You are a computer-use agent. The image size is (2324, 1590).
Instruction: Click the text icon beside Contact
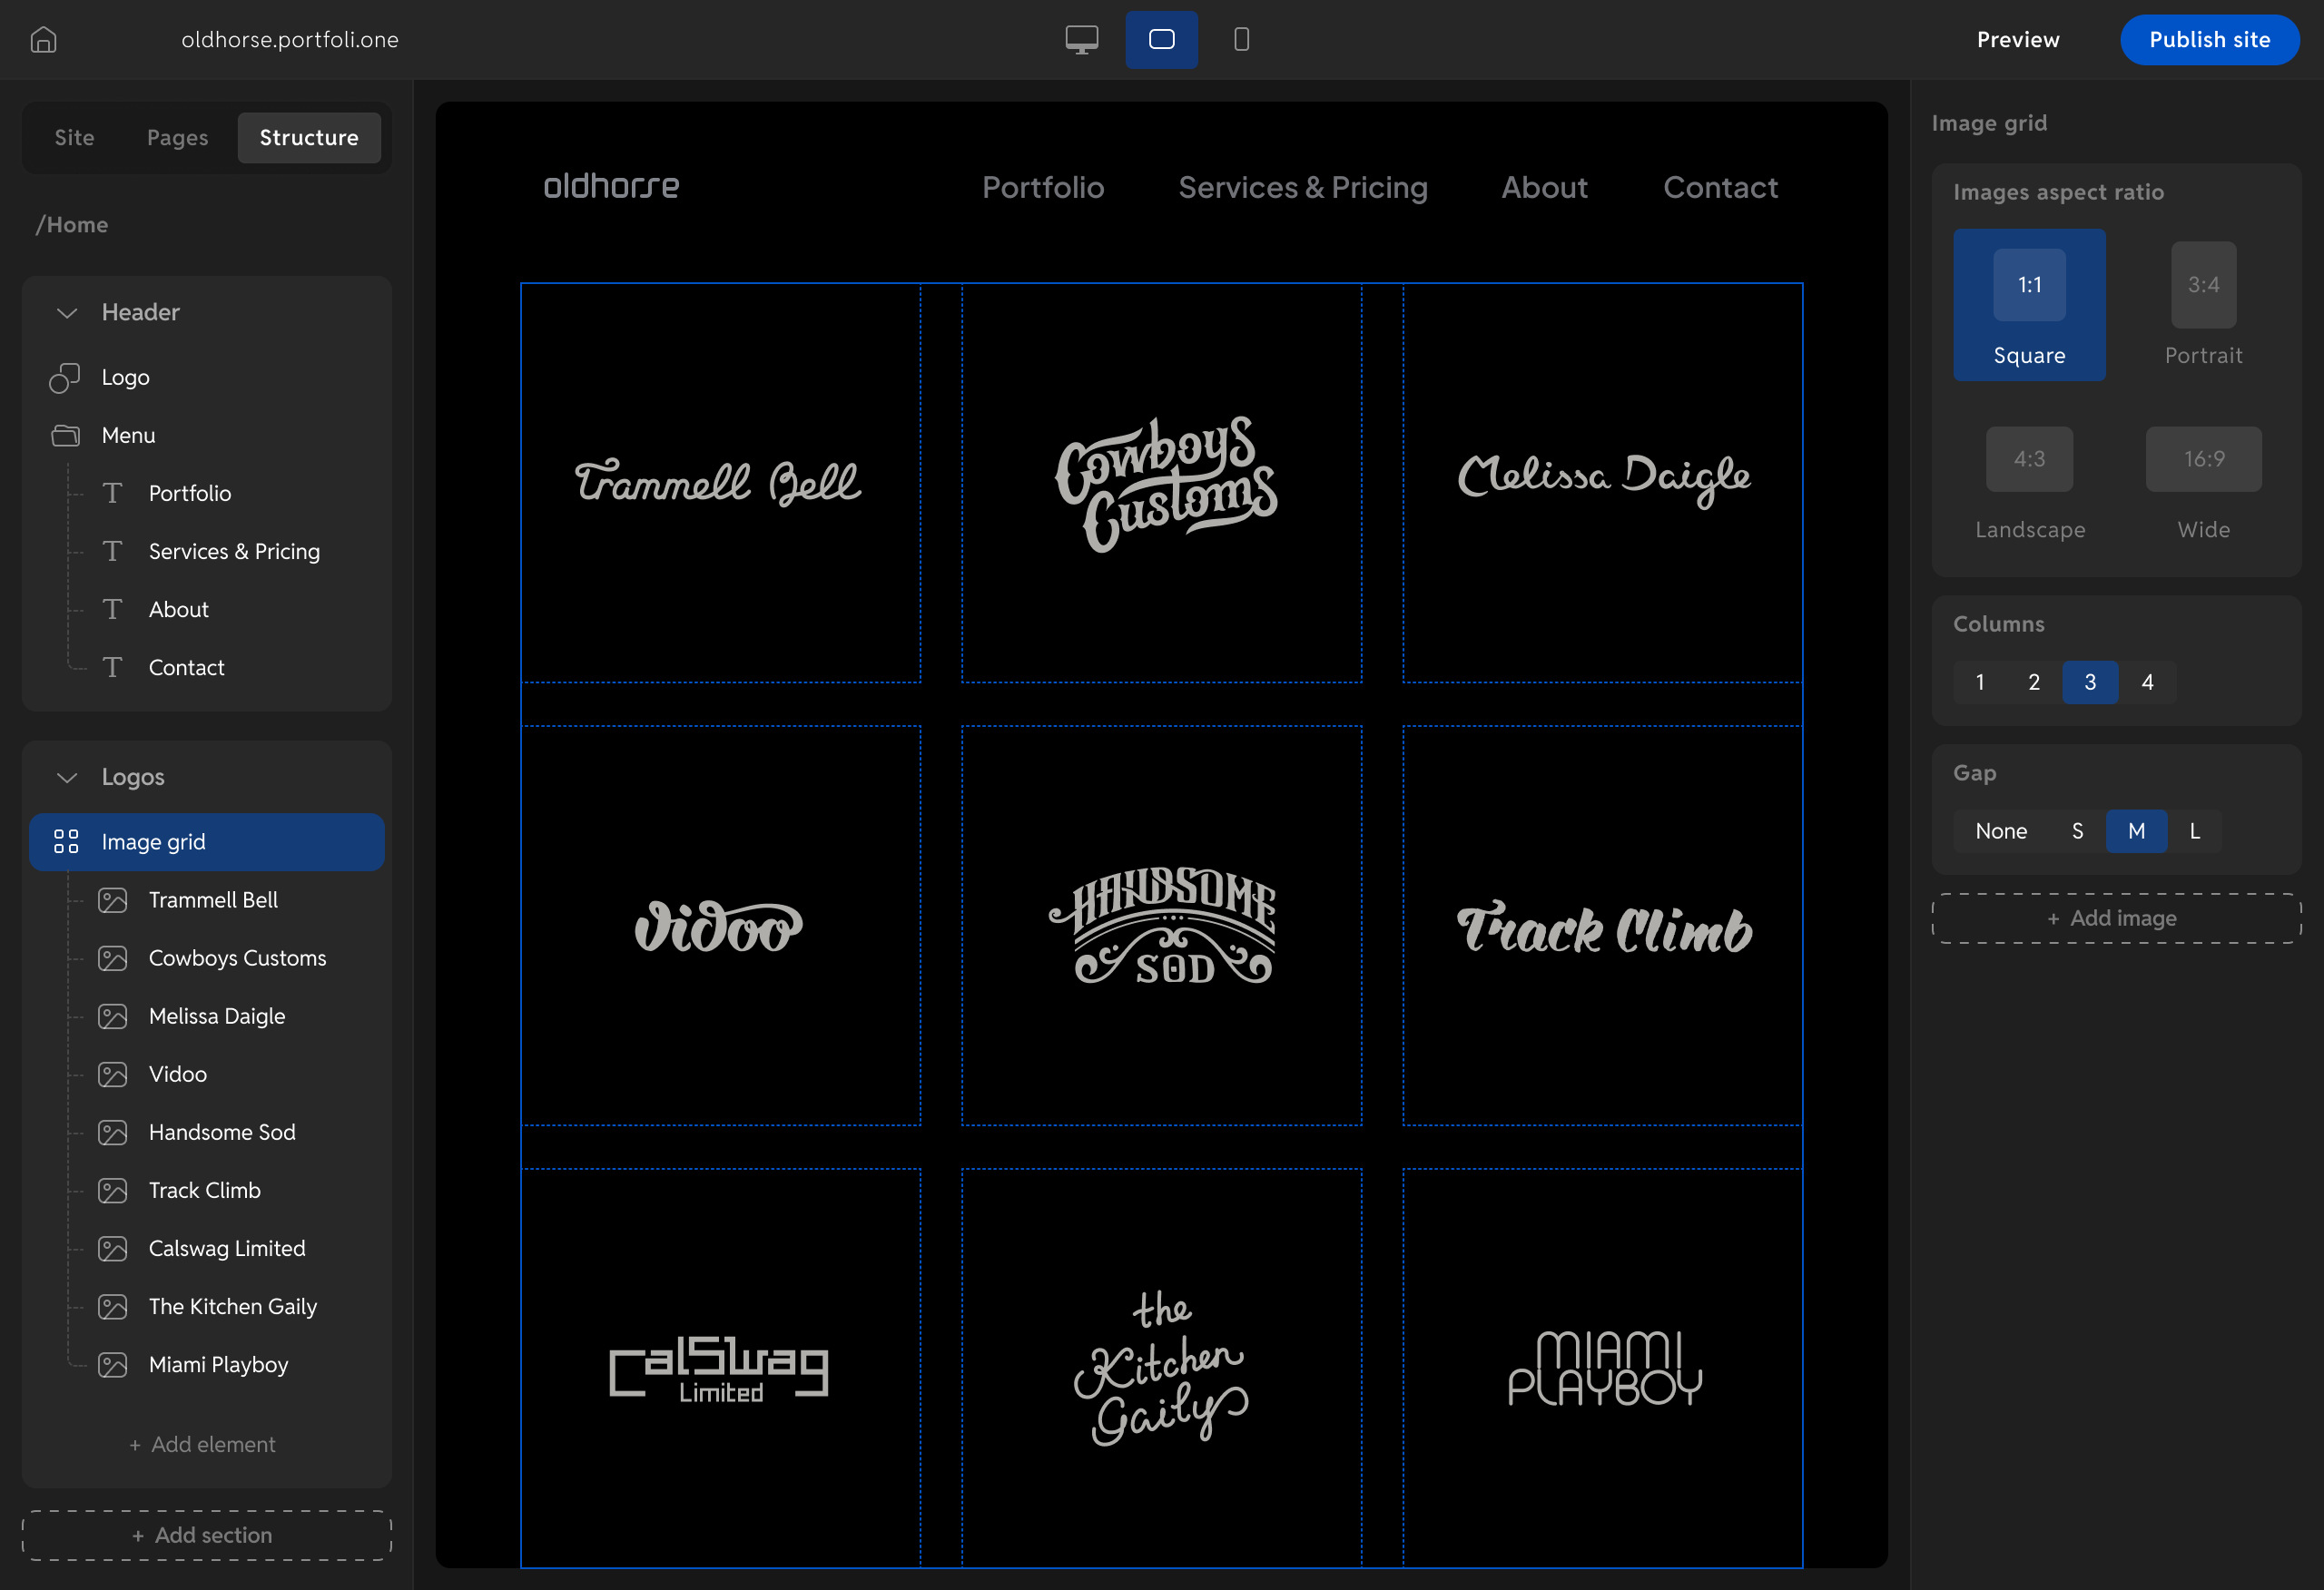click(112, 668)
